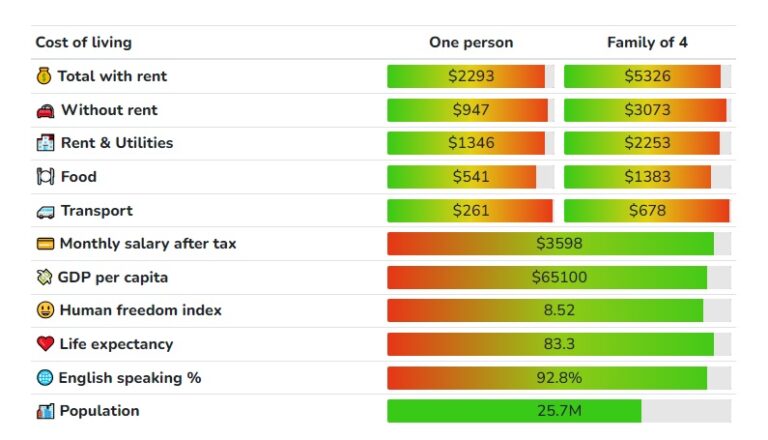Screen dimensions: 768x440
Task: Select the One person column header
Action: tap(471, 42)
